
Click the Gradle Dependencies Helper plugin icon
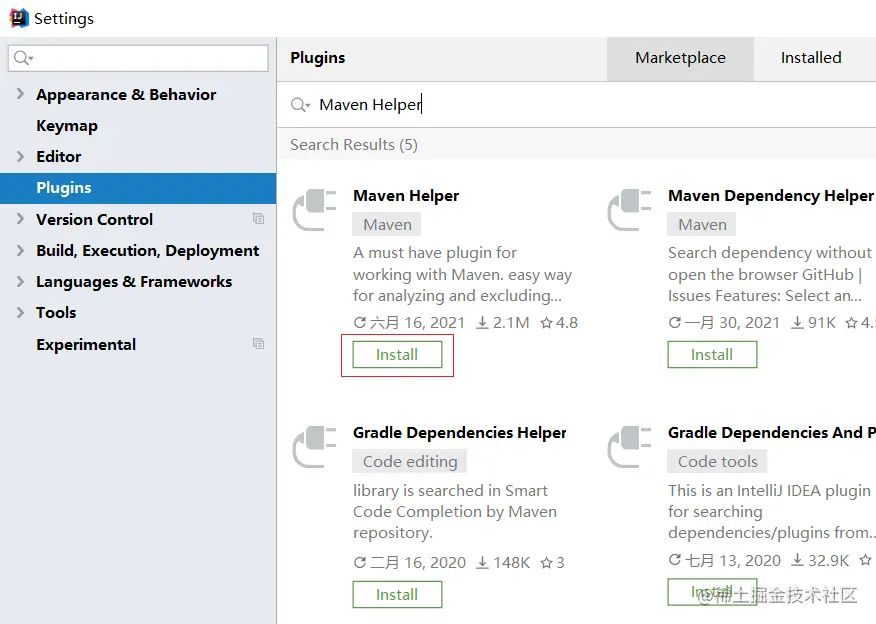click(x=315, y=446)
